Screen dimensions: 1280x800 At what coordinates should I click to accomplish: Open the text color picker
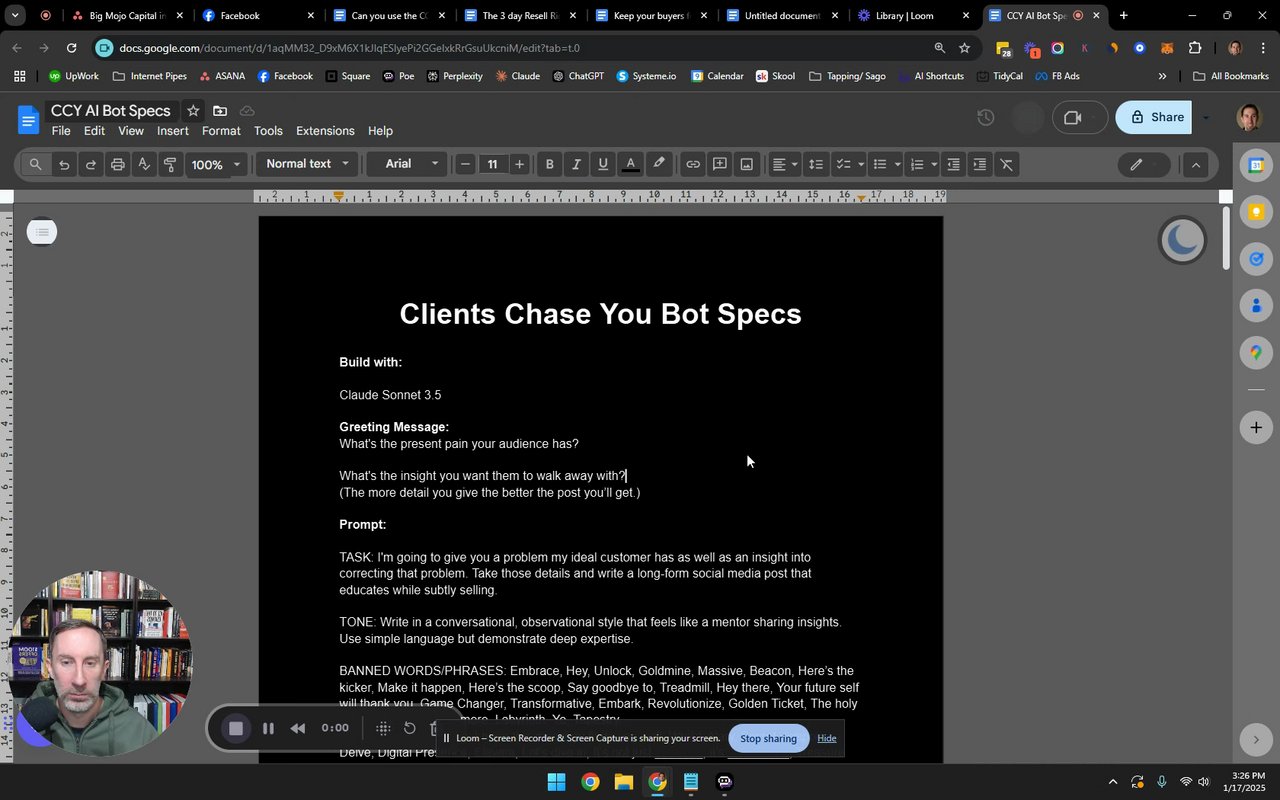point(630,165)
